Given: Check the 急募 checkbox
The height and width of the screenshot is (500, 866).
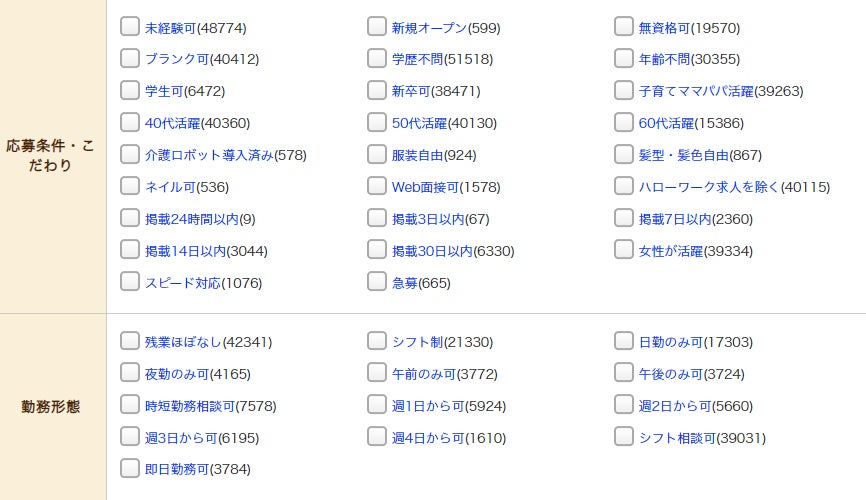Looking at the screenshot, I should (x=377, y=283).
